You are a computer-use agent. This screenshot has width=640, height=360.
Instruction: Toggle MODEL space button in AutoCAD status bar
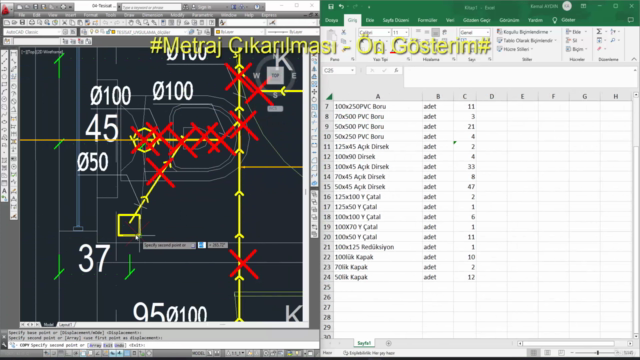tap(198, 353)
